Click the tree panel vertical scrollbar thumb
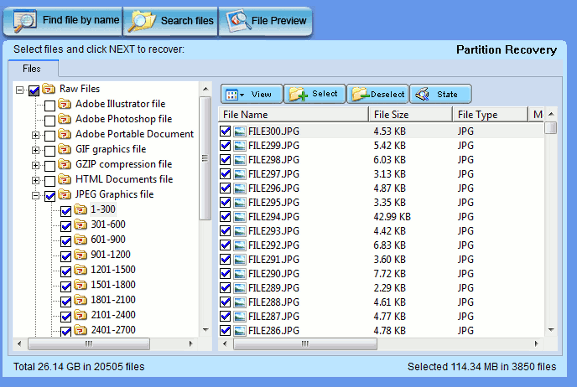577x387 pixels. pos(205,158)
